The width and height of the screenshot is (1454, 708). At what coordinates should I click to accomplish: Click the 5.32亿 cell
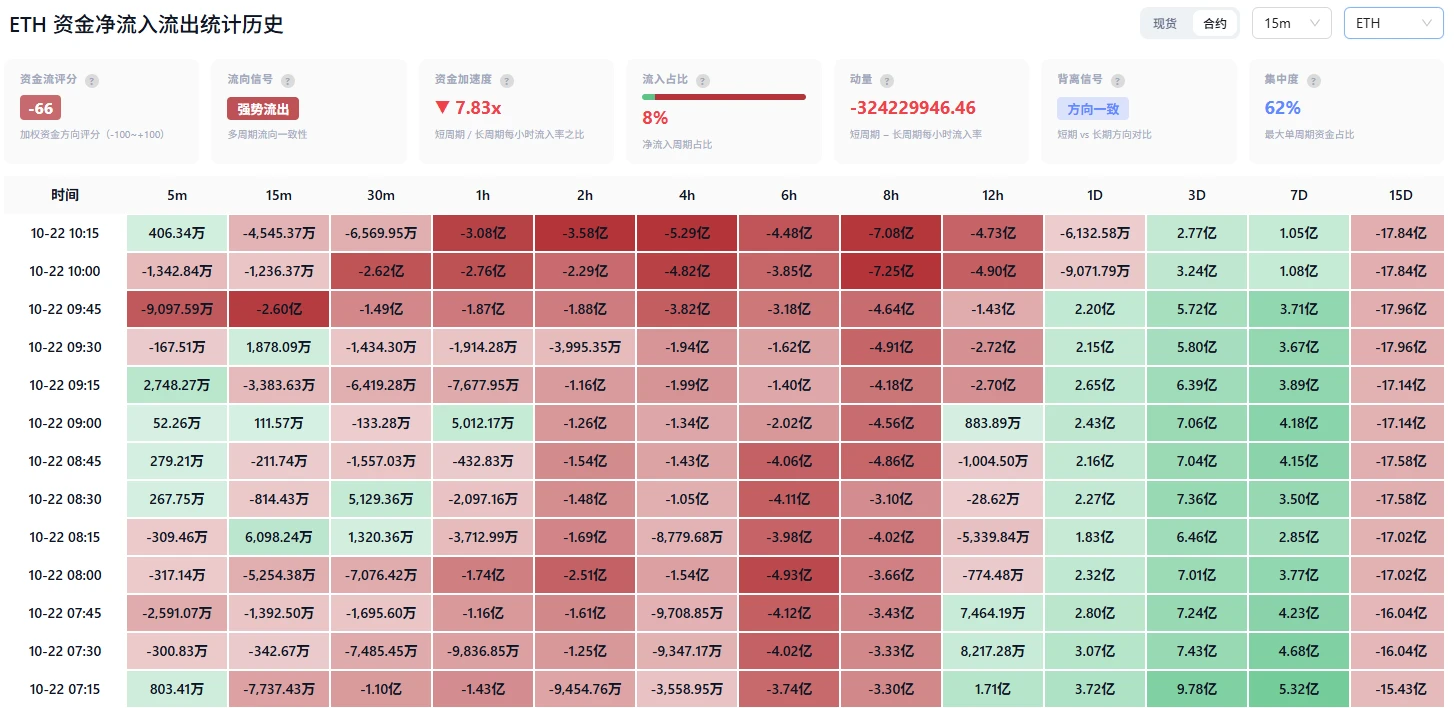tap(1299, 689)
